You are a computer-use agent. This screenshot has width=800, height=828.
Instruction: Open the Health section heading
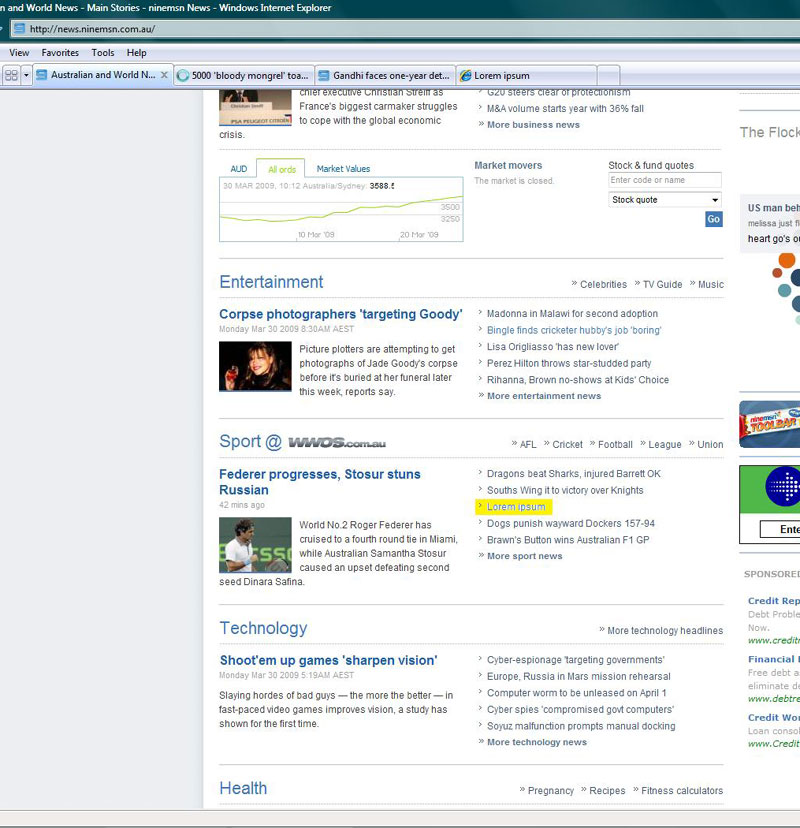coord(243,788)
